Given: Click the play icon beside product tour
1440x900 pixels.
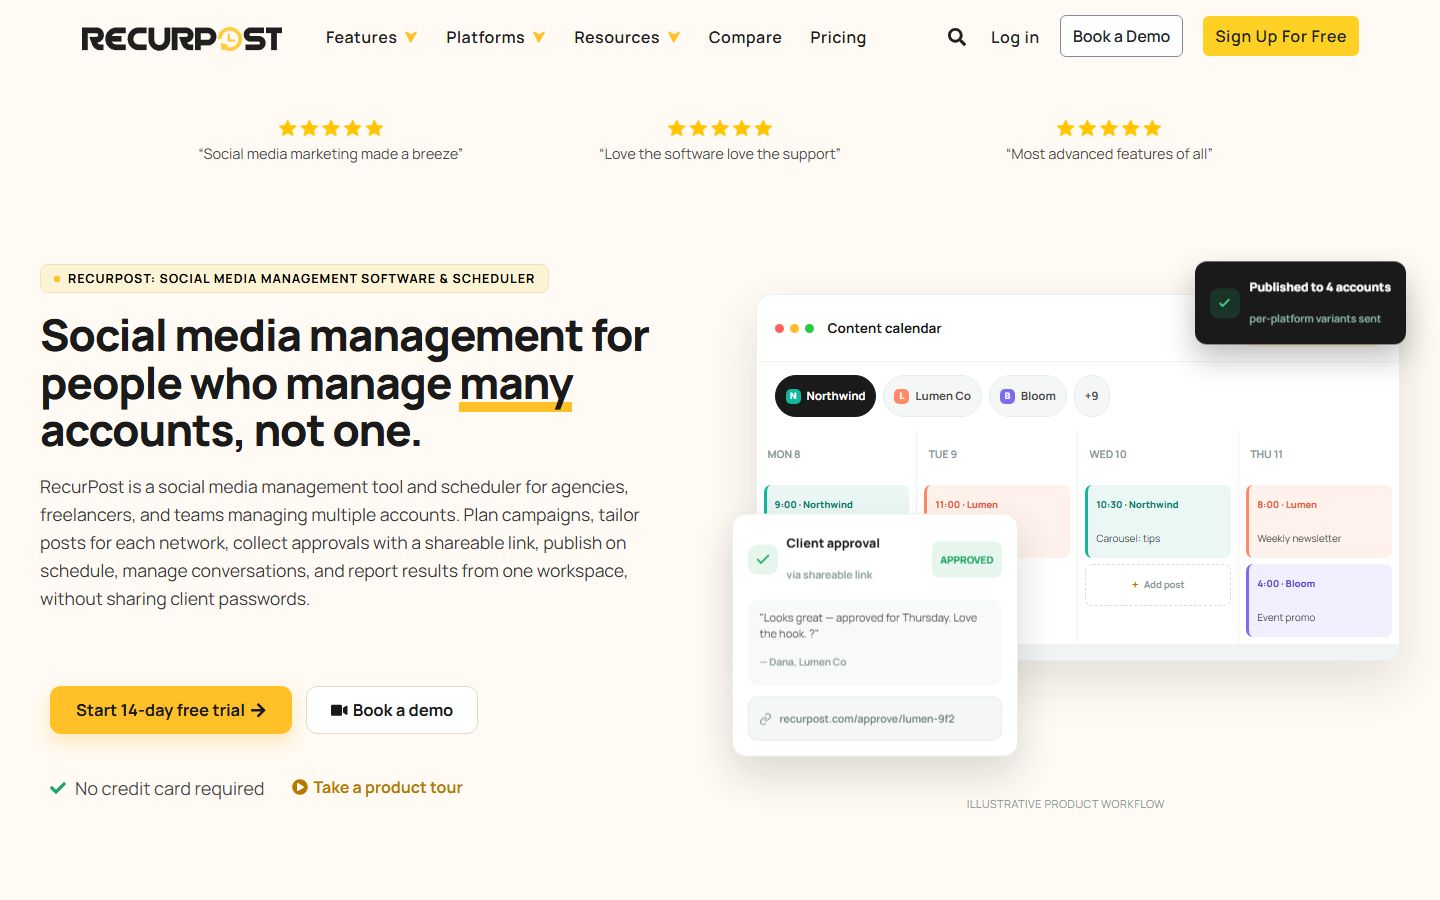Looking at the screenshot, I should coord(299,787).
